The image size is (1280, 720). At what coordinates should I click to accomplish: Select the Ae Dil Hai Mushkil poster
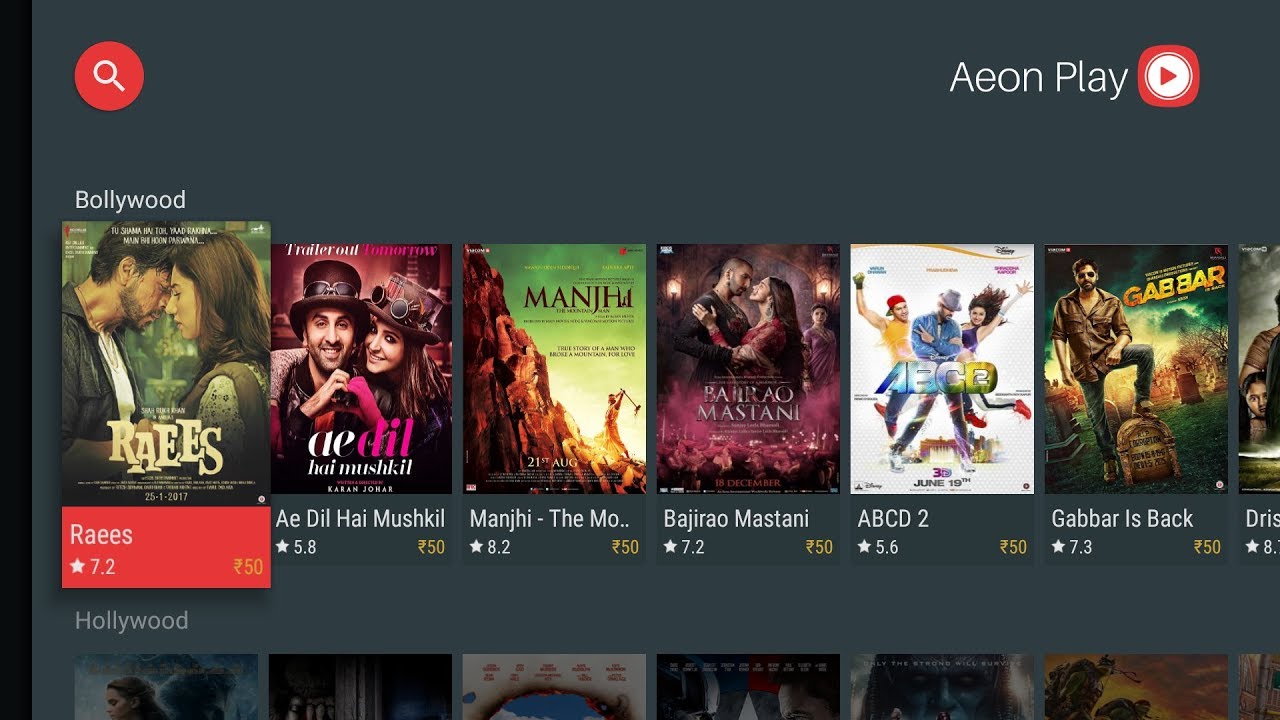[361, 369]
